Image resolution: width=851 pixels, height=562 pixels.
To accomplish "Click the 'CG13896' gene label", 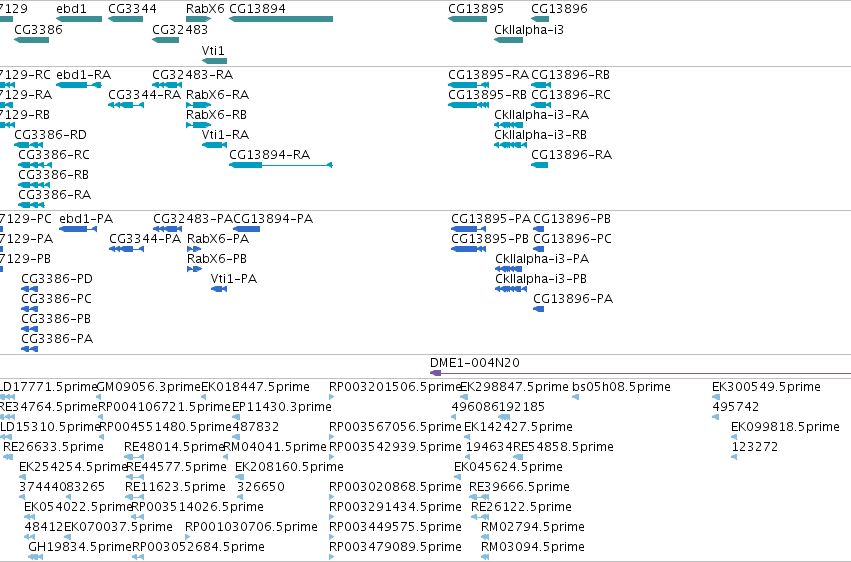I will [x=559, y=9].
